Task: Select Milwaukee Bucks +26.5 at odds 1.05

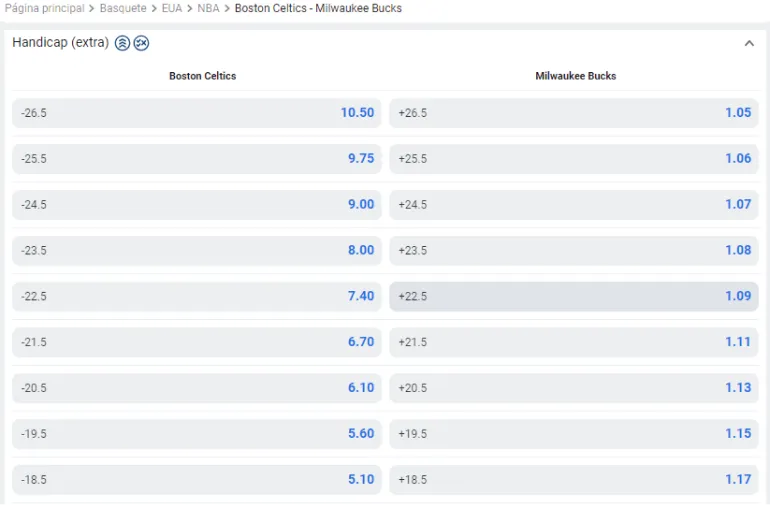Action: pos(573,113)
